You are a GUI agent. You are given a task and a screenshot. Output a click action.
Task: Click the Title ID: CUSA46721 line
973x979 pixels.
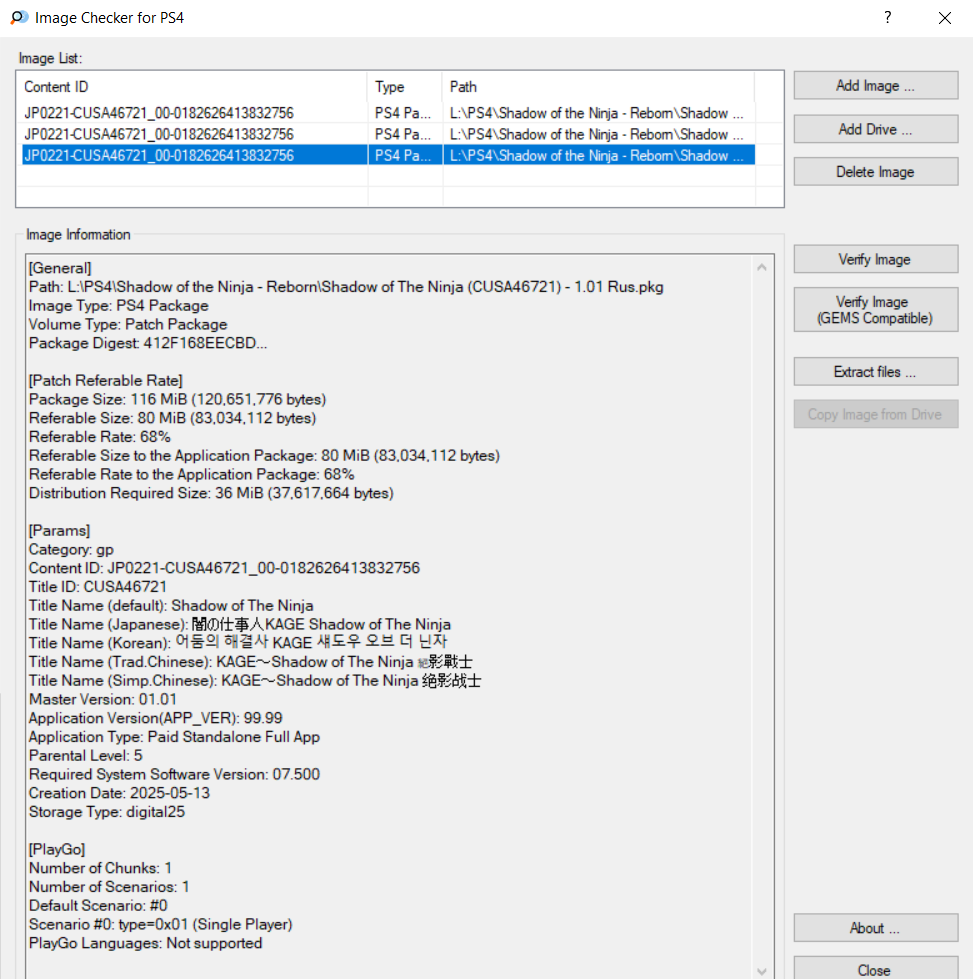[98, 587]
